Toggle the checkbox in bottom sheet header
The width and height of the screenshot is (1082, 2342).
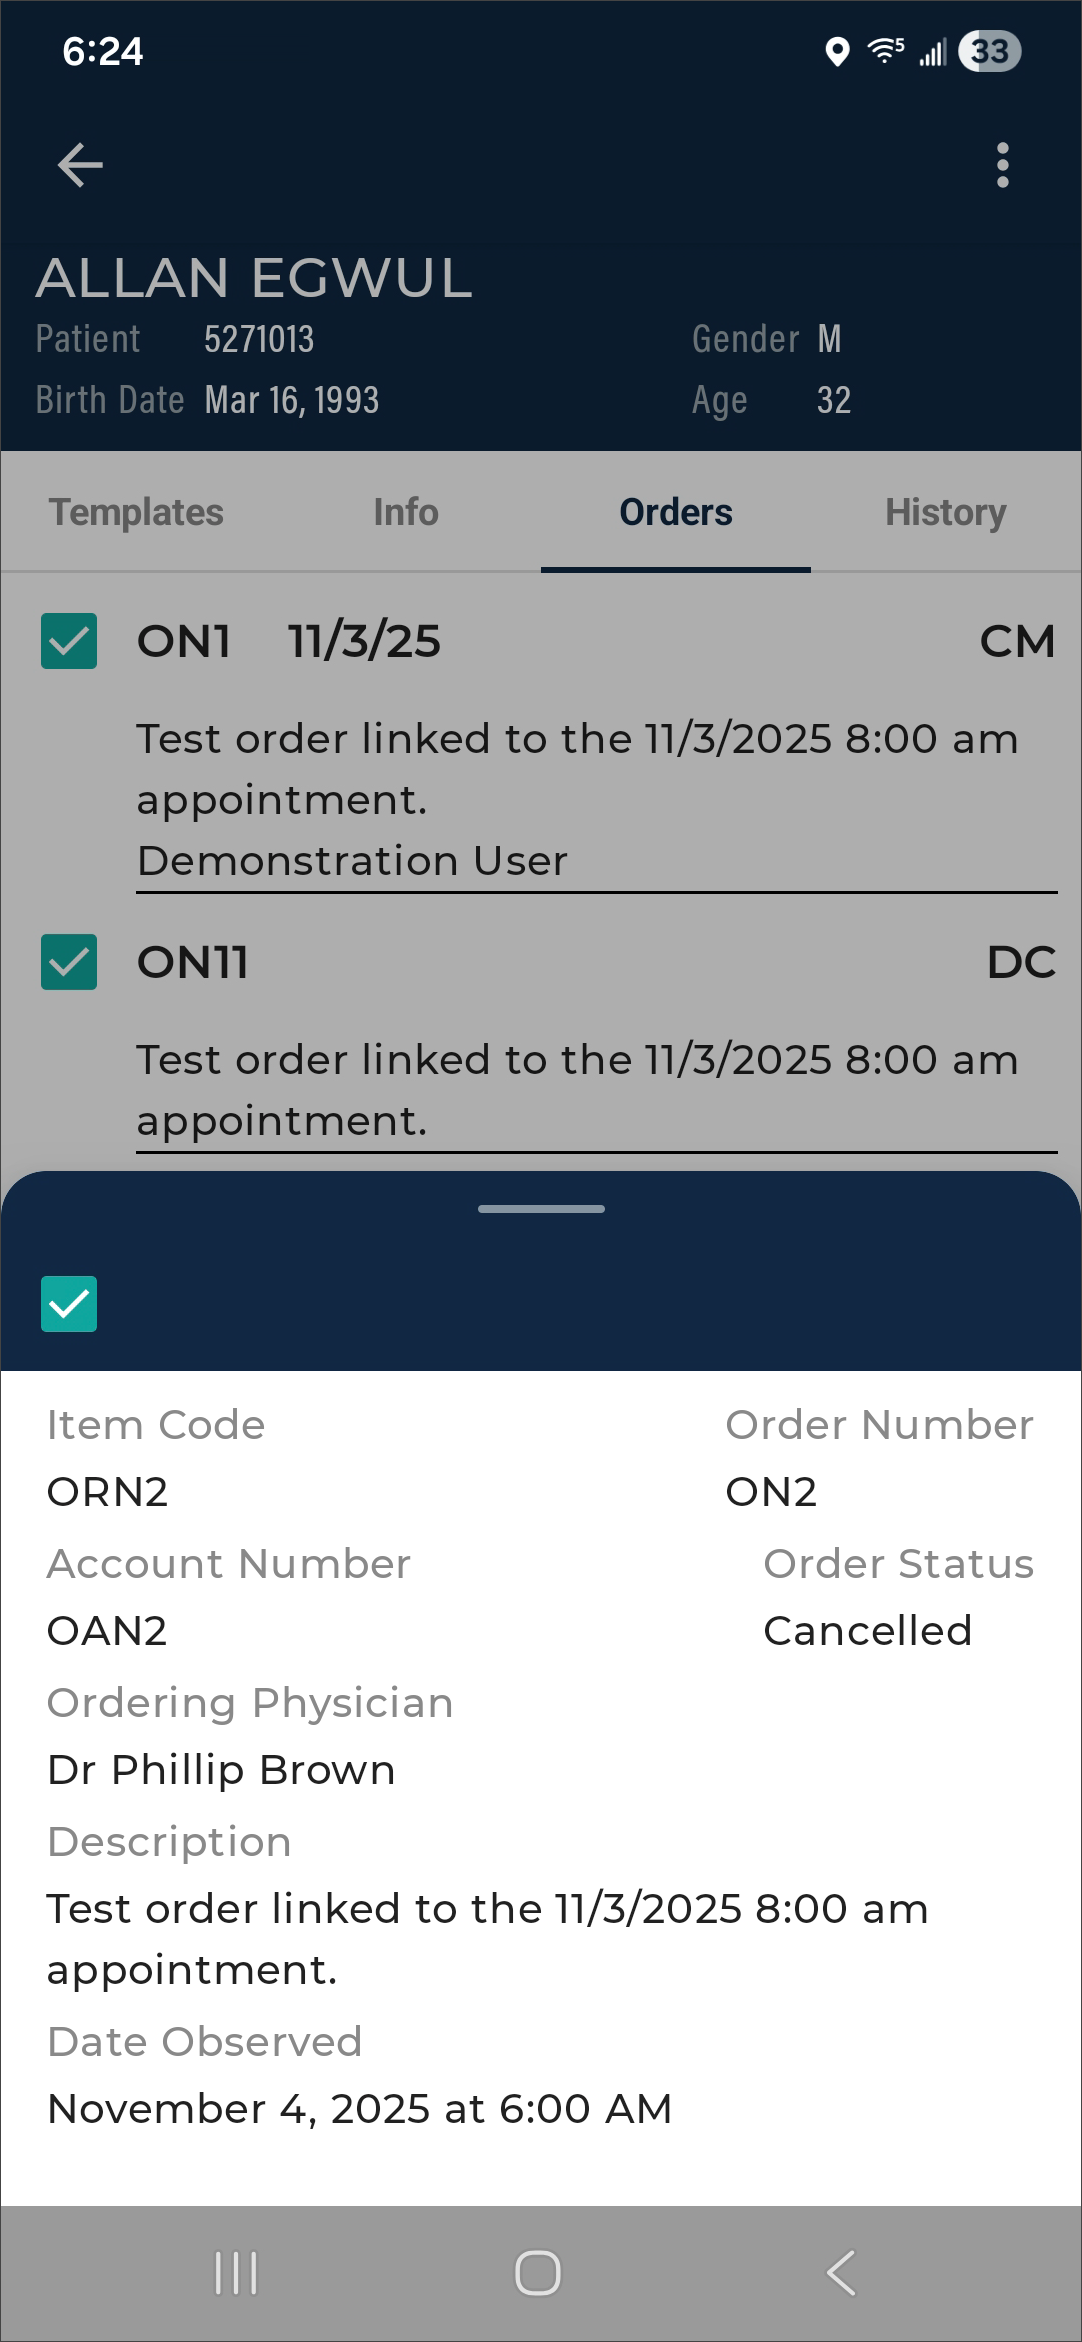(x=69, y=1304)
